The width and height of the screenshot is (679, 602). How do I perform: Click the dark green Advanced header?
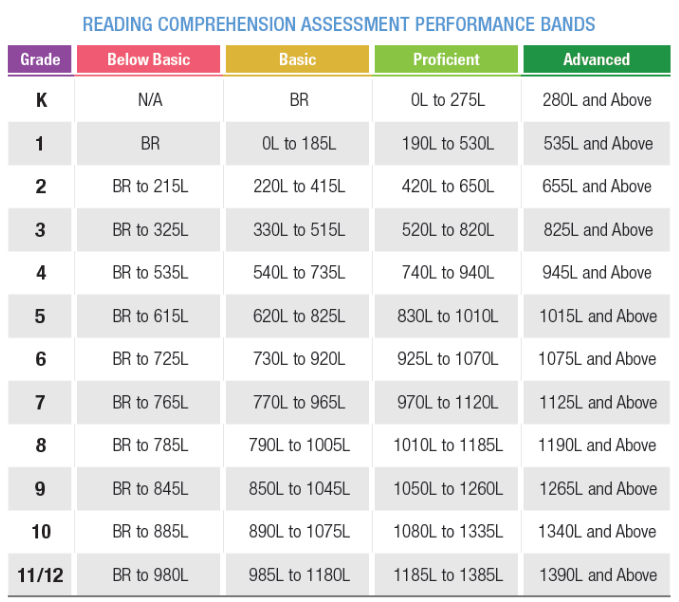pos(596,59)
